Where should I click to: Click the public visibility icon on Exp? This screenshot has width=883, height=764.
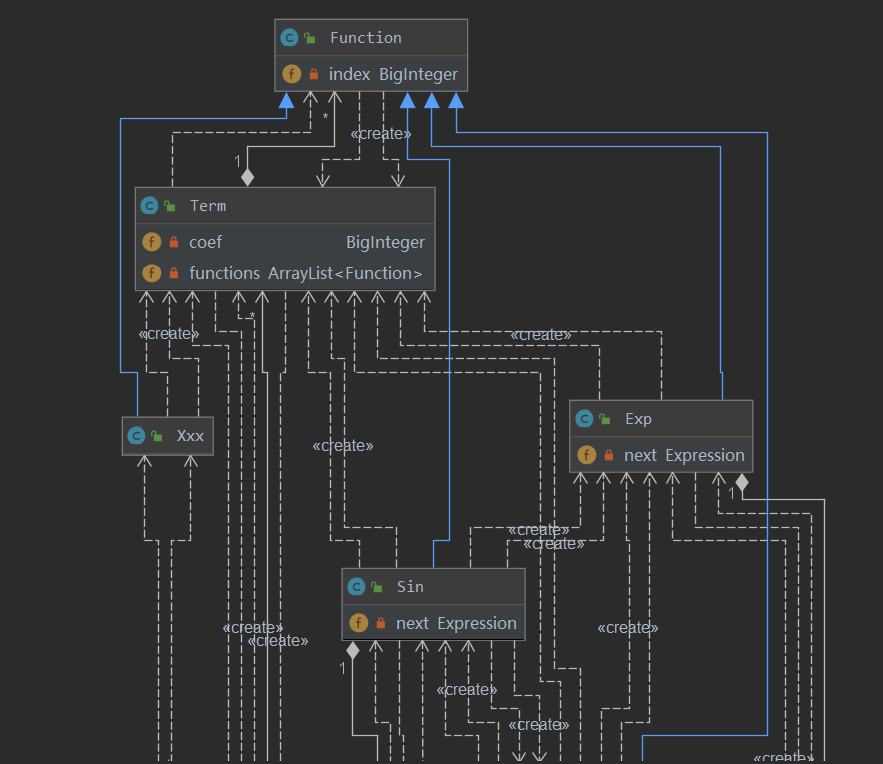pos(605,419)
